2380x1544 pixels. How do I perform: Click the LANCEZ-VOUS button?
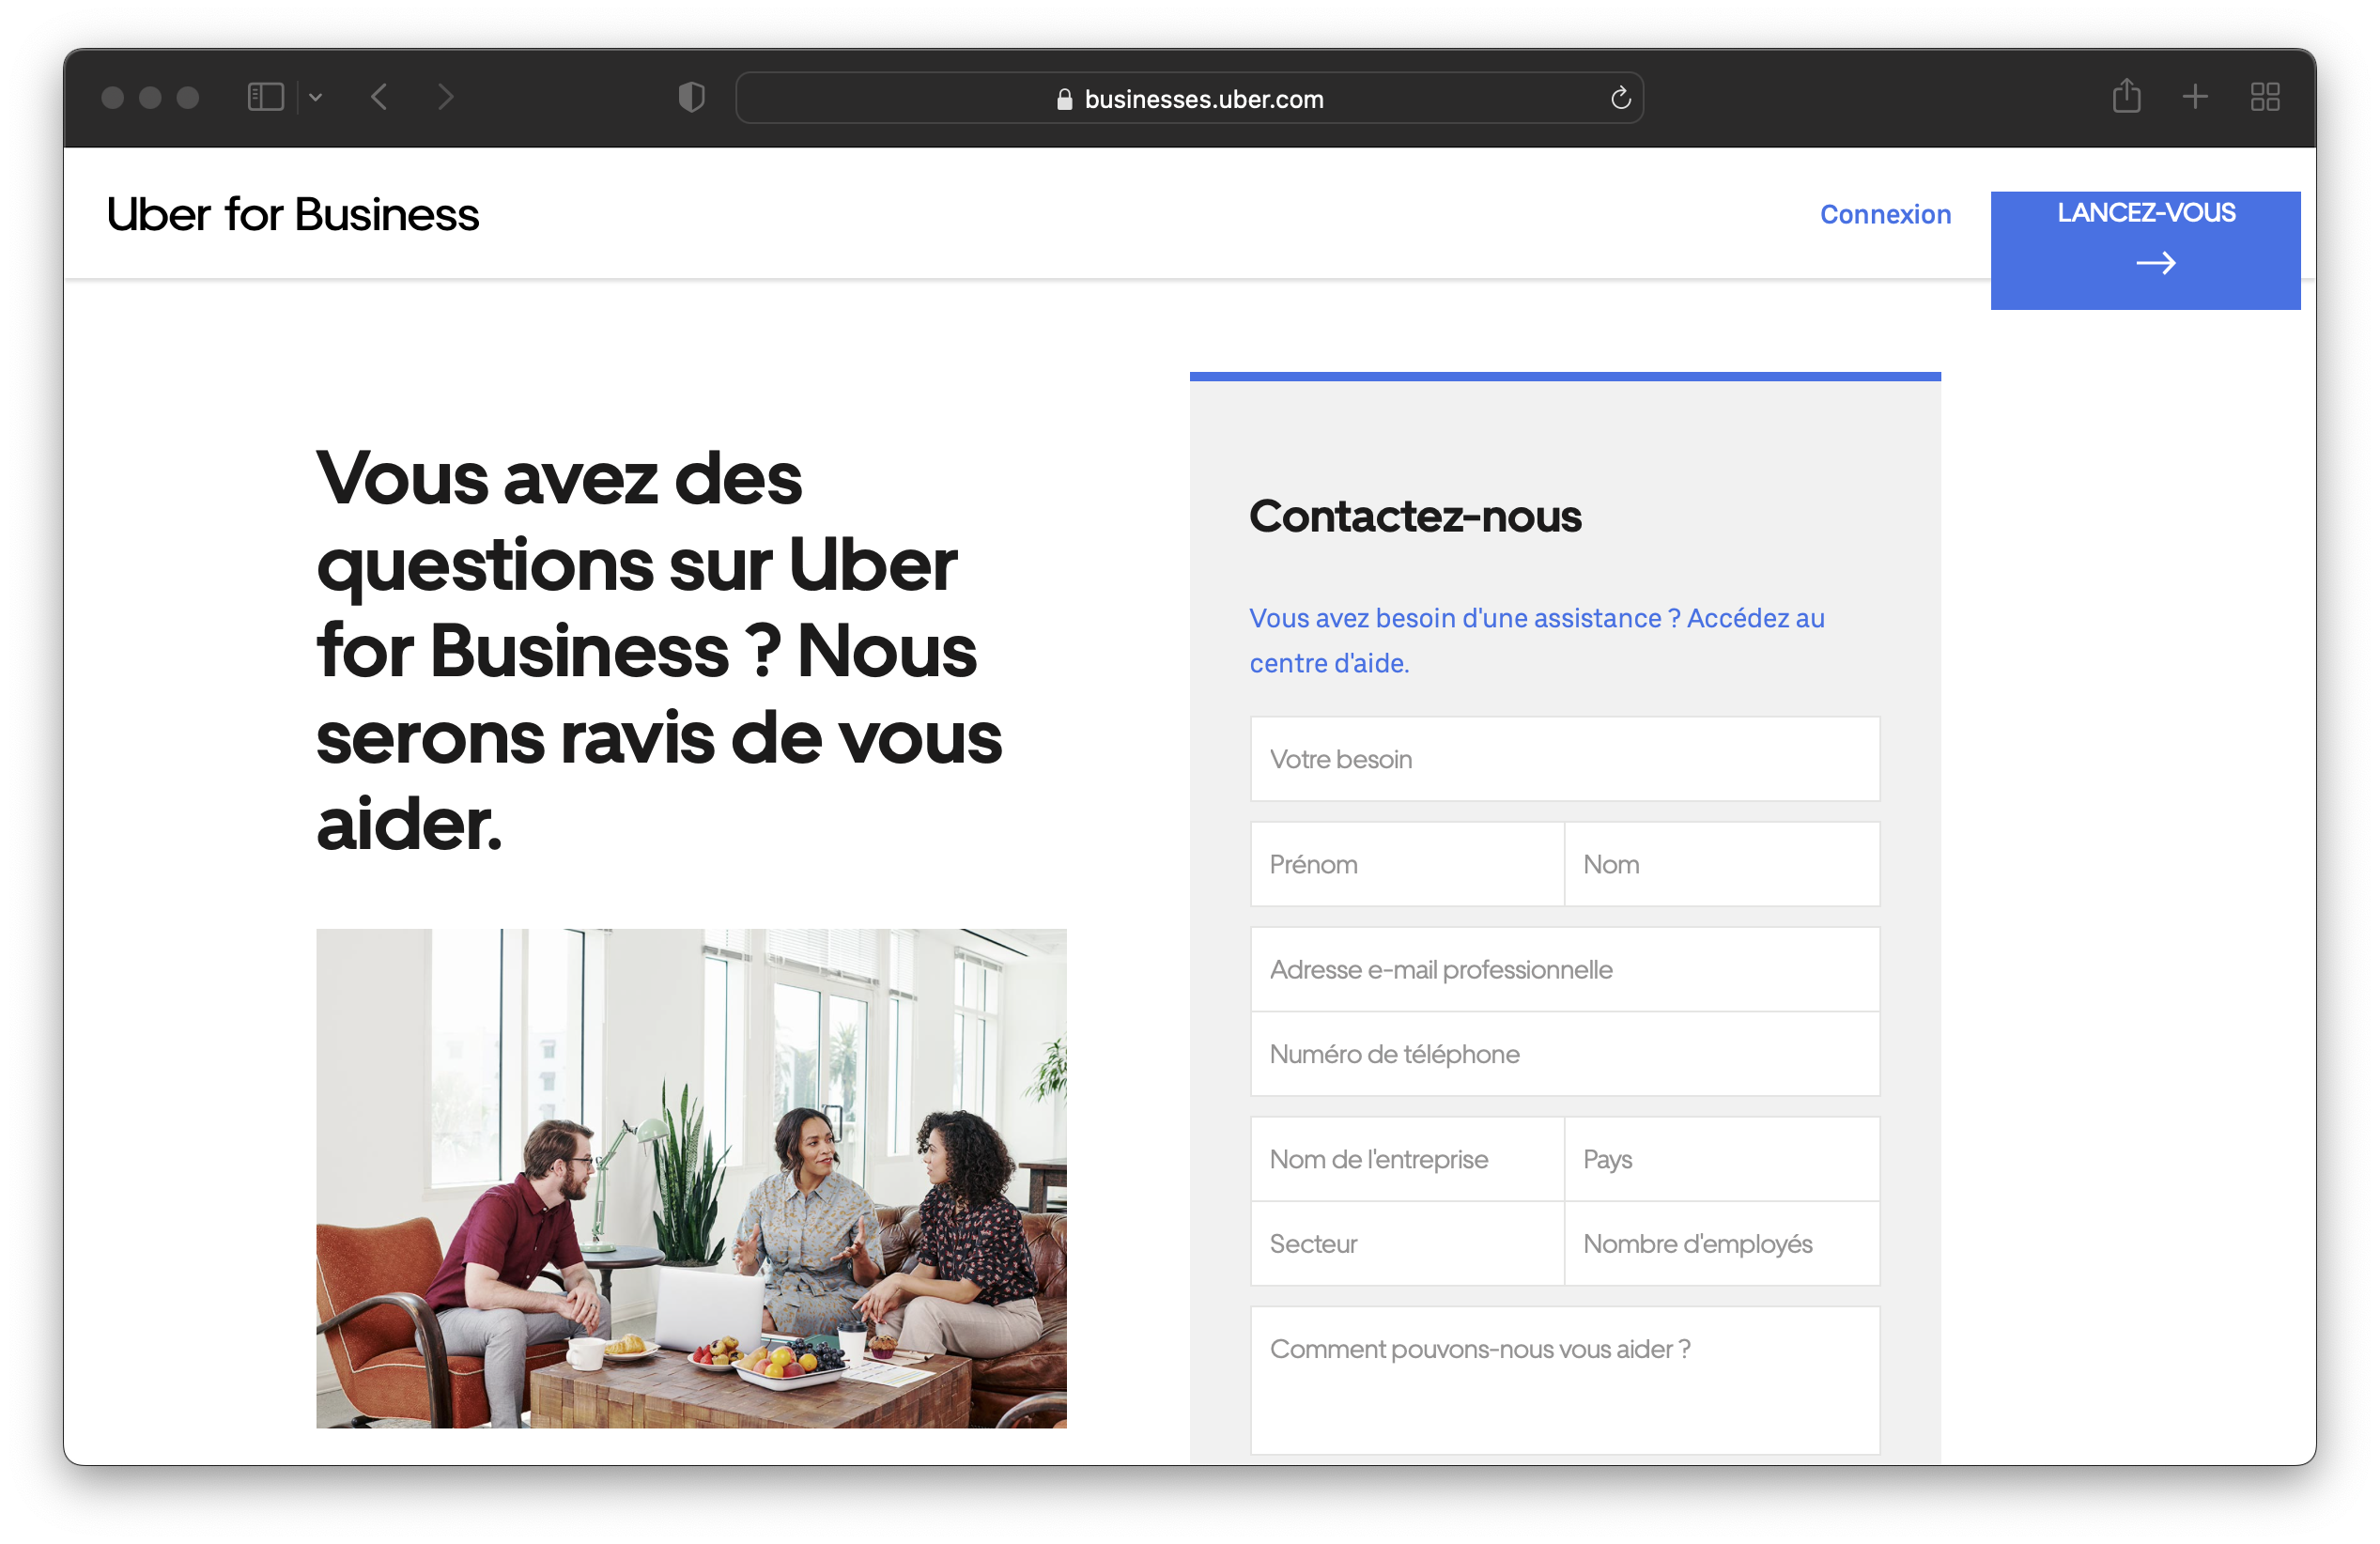pyautogui.click(x=2145, y=250)
